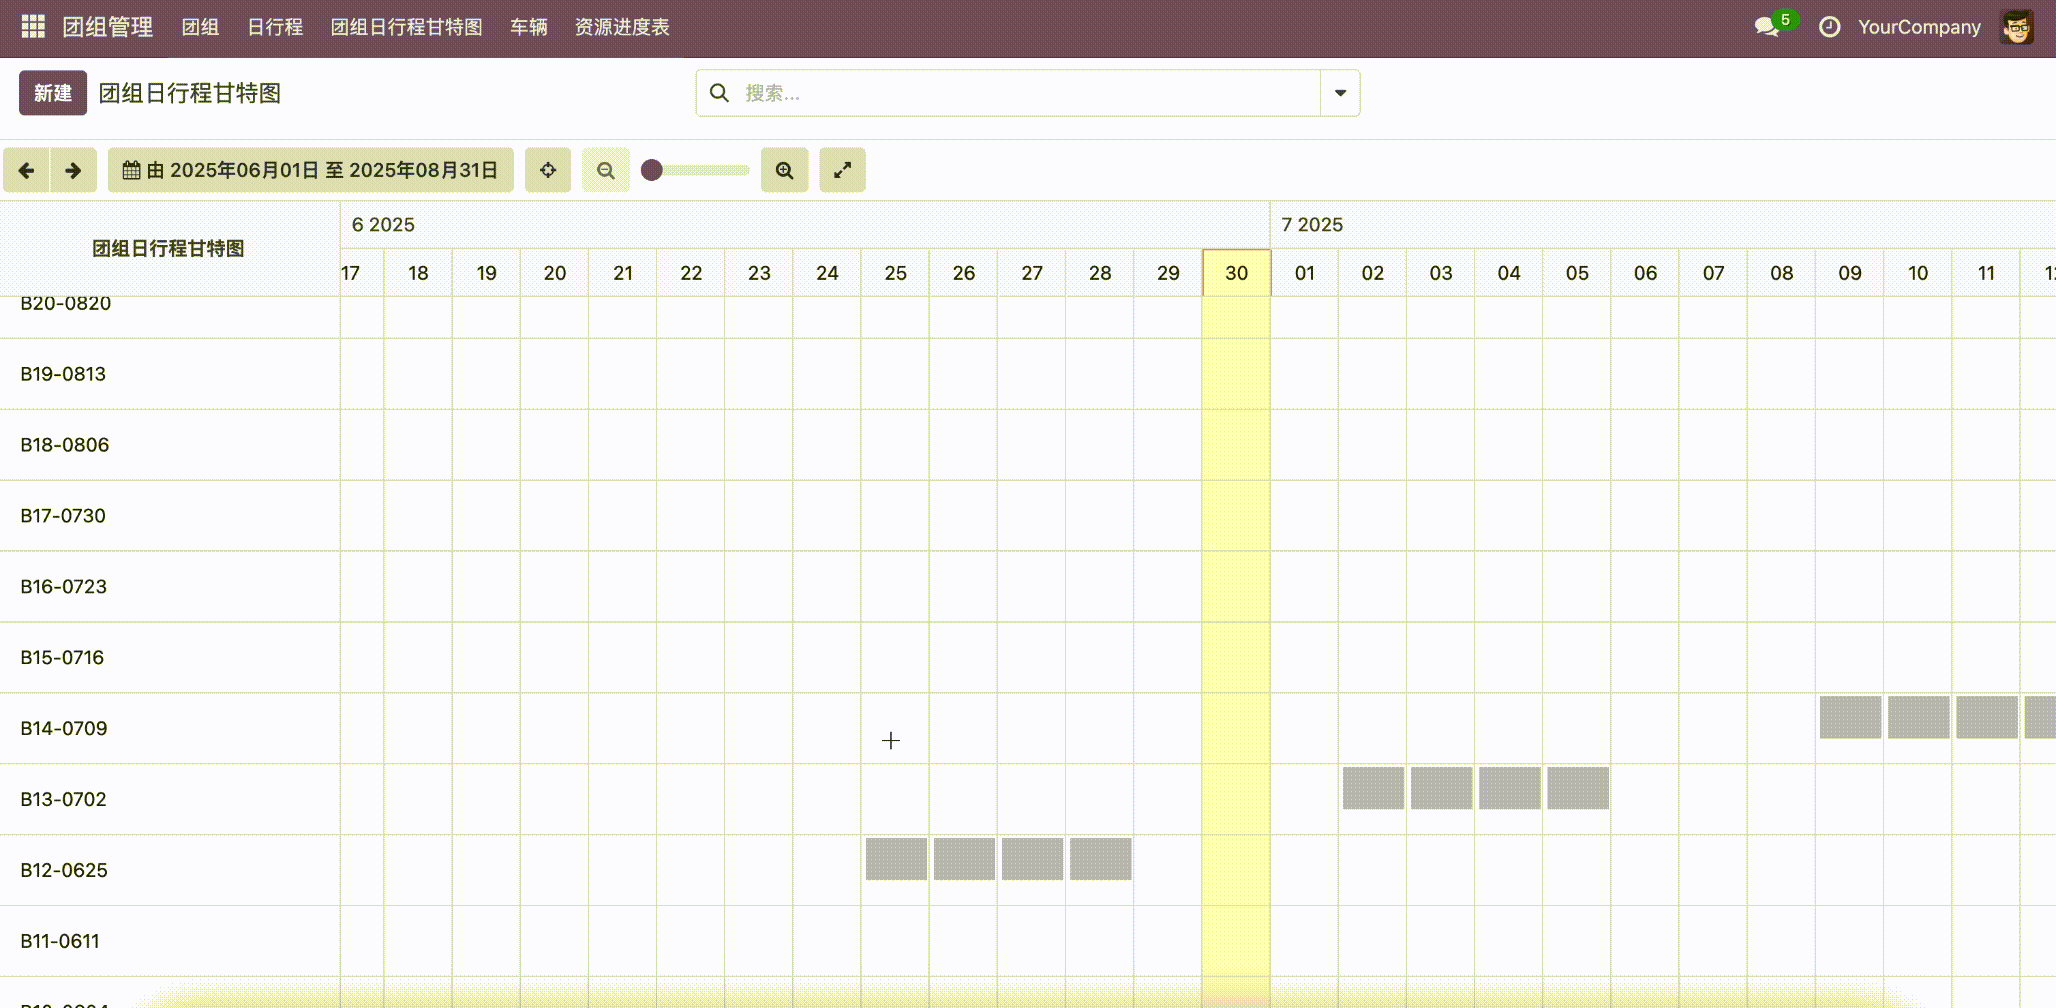Open the 资源进度表 menu
Screen dimensions: 2056x1008
pos(622,27)
